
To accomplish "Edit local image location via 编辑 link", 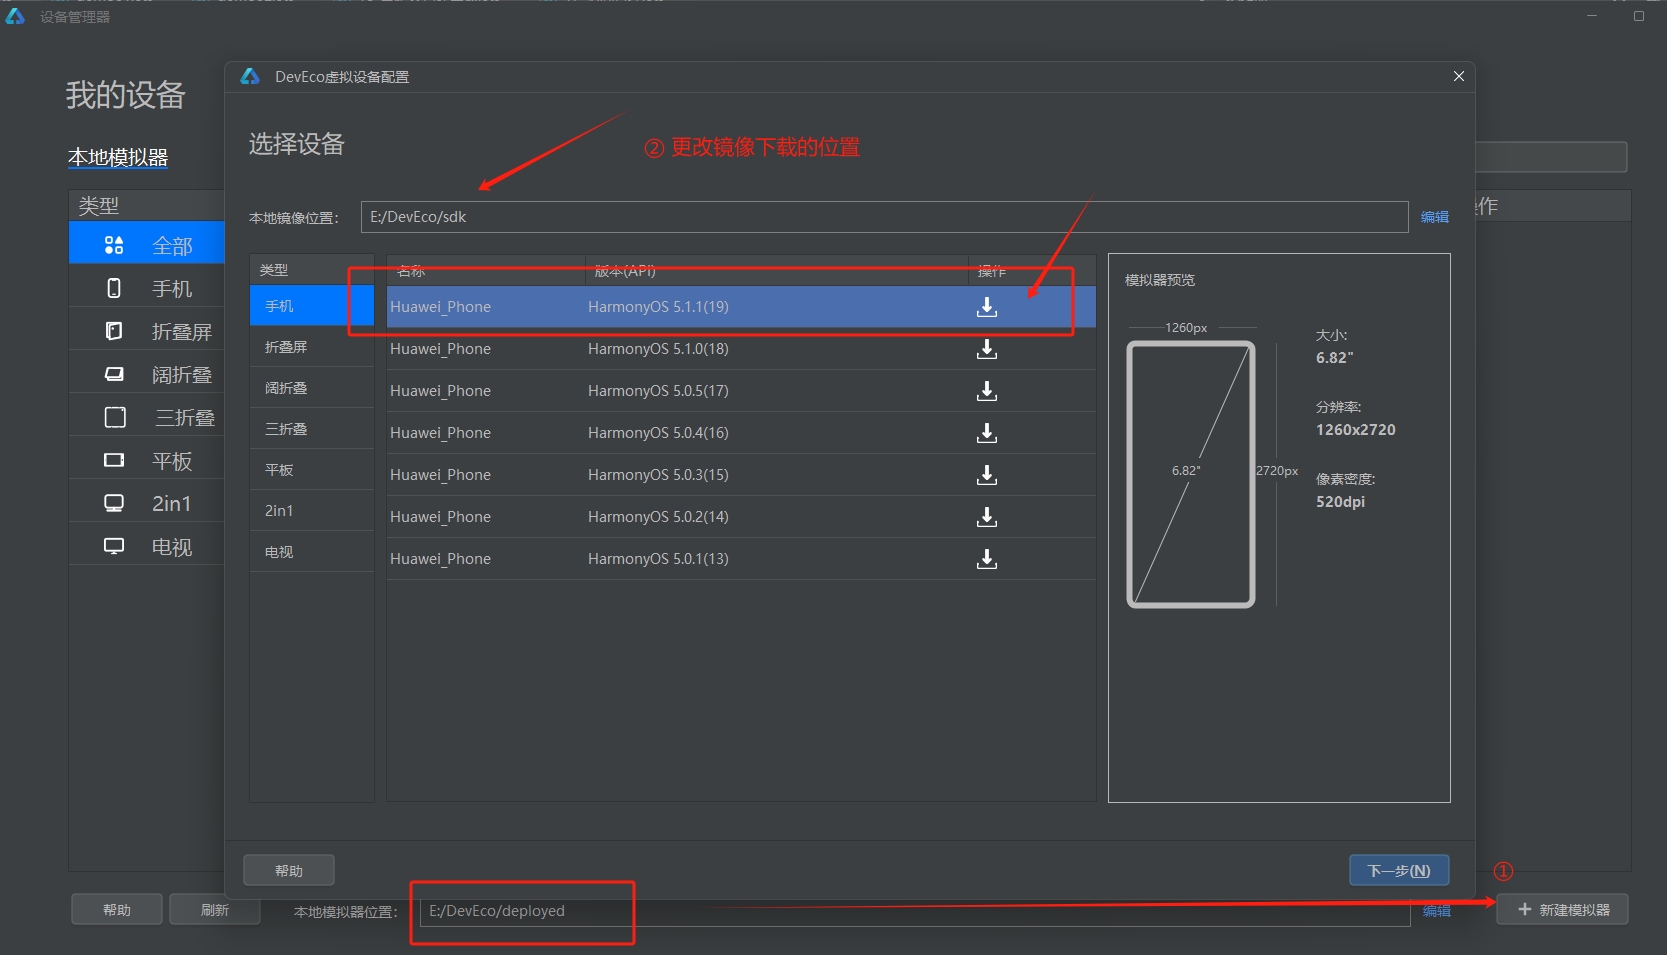I will 1434,217.
